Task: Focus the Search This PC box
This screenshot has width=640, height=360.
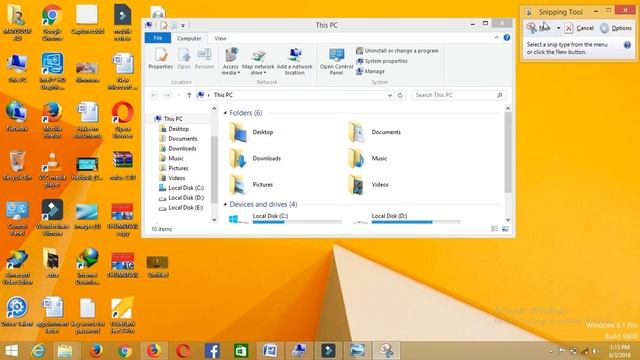Action: (x=459, y=95)
